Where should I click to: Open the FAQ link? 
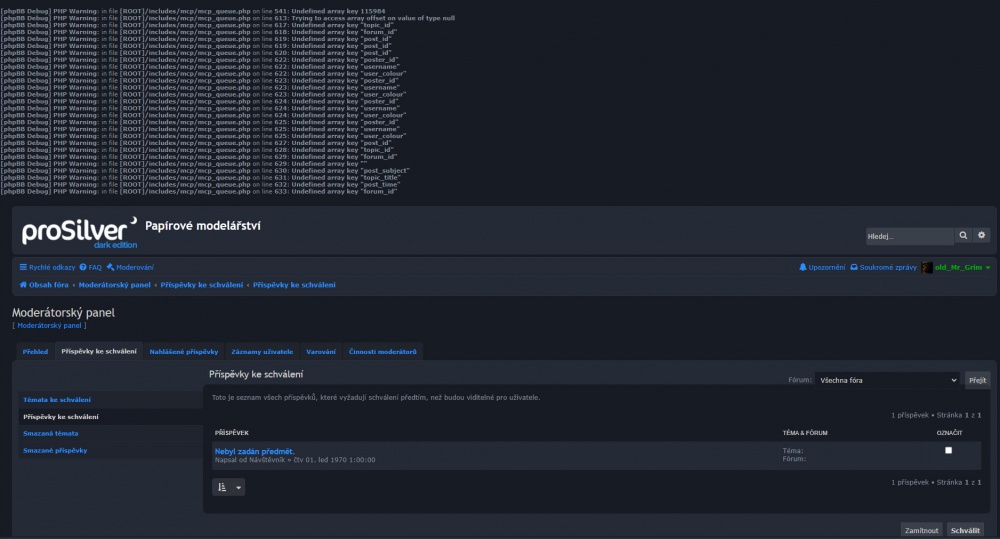91,267
